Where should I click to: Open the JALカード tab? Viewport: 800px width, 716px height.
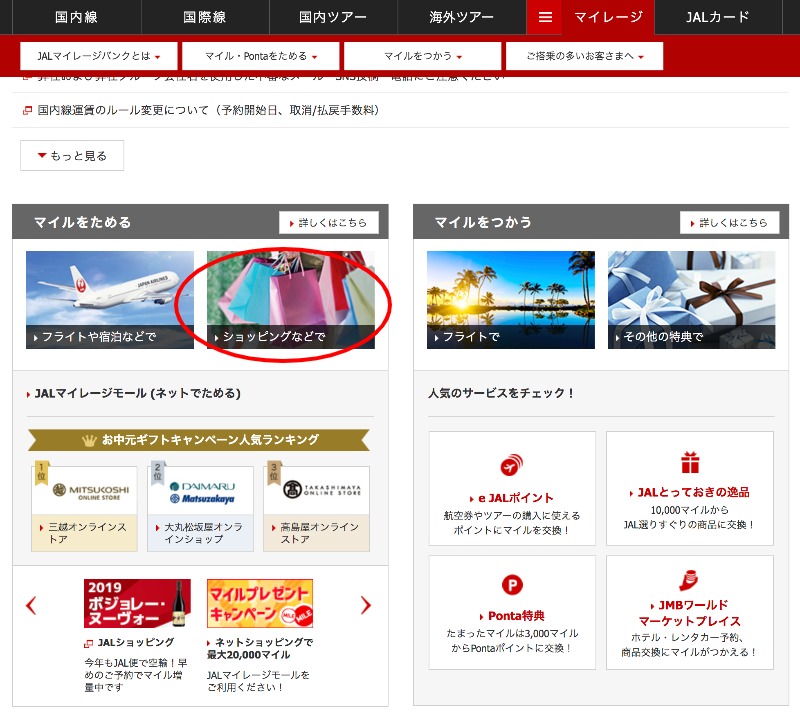point(717,17)
